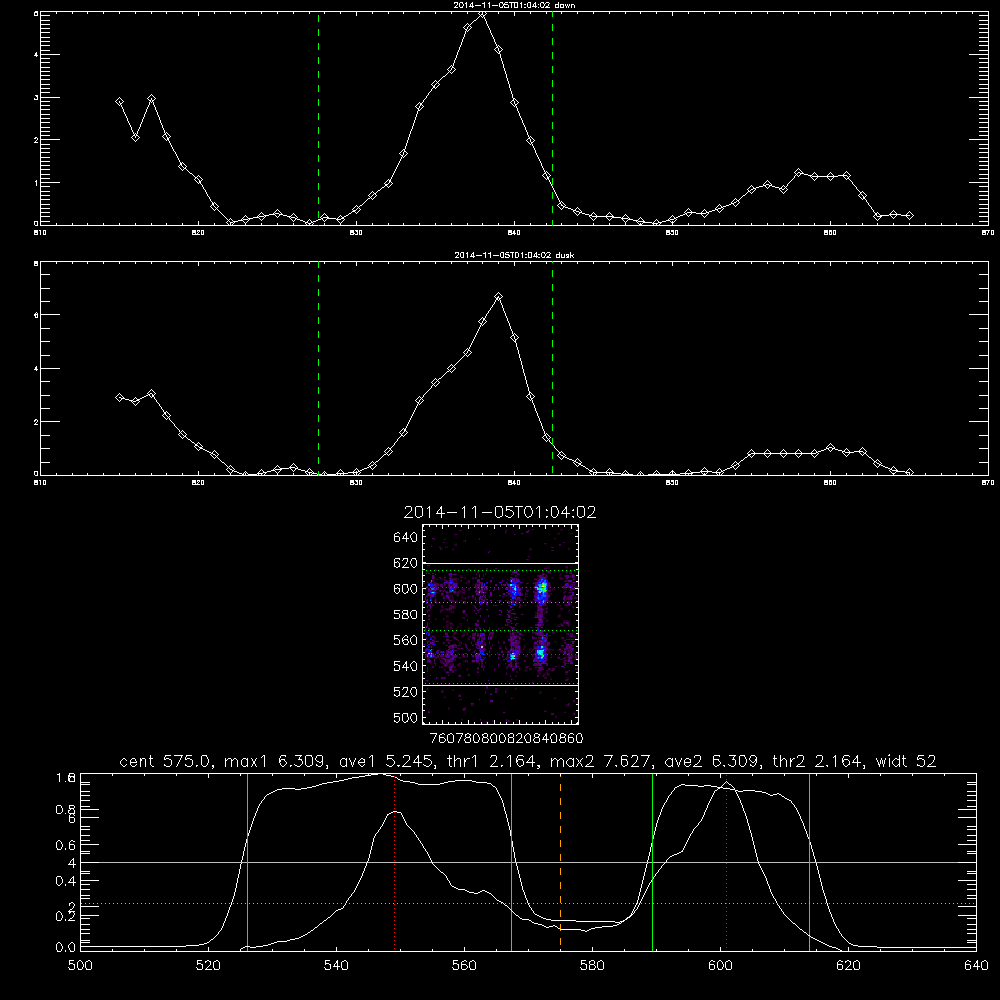1000x1000 pixels.
Task: Click the green vertical line near 526
Action: pos(247,861)
